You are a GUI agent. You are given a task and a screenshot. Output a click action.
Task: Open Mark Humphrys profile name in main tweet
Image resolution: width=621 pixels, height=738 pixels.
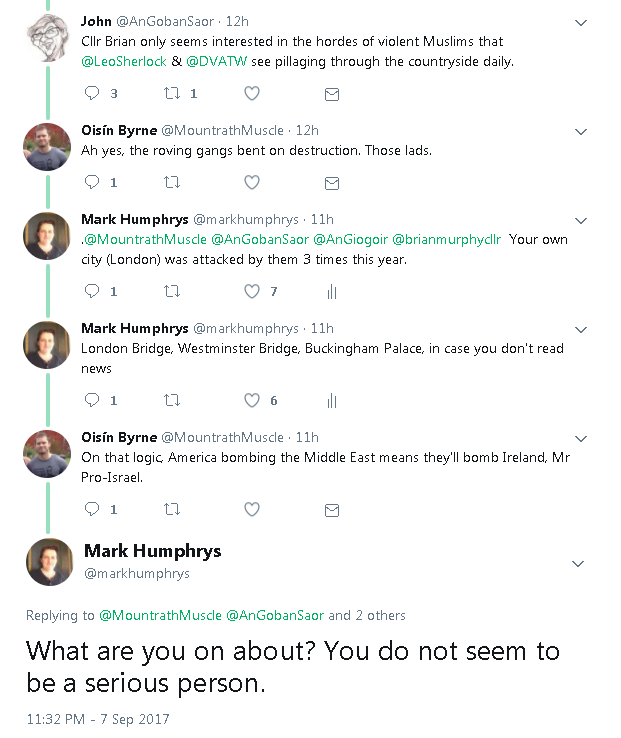pyautogui.click(x=152, y=552)
